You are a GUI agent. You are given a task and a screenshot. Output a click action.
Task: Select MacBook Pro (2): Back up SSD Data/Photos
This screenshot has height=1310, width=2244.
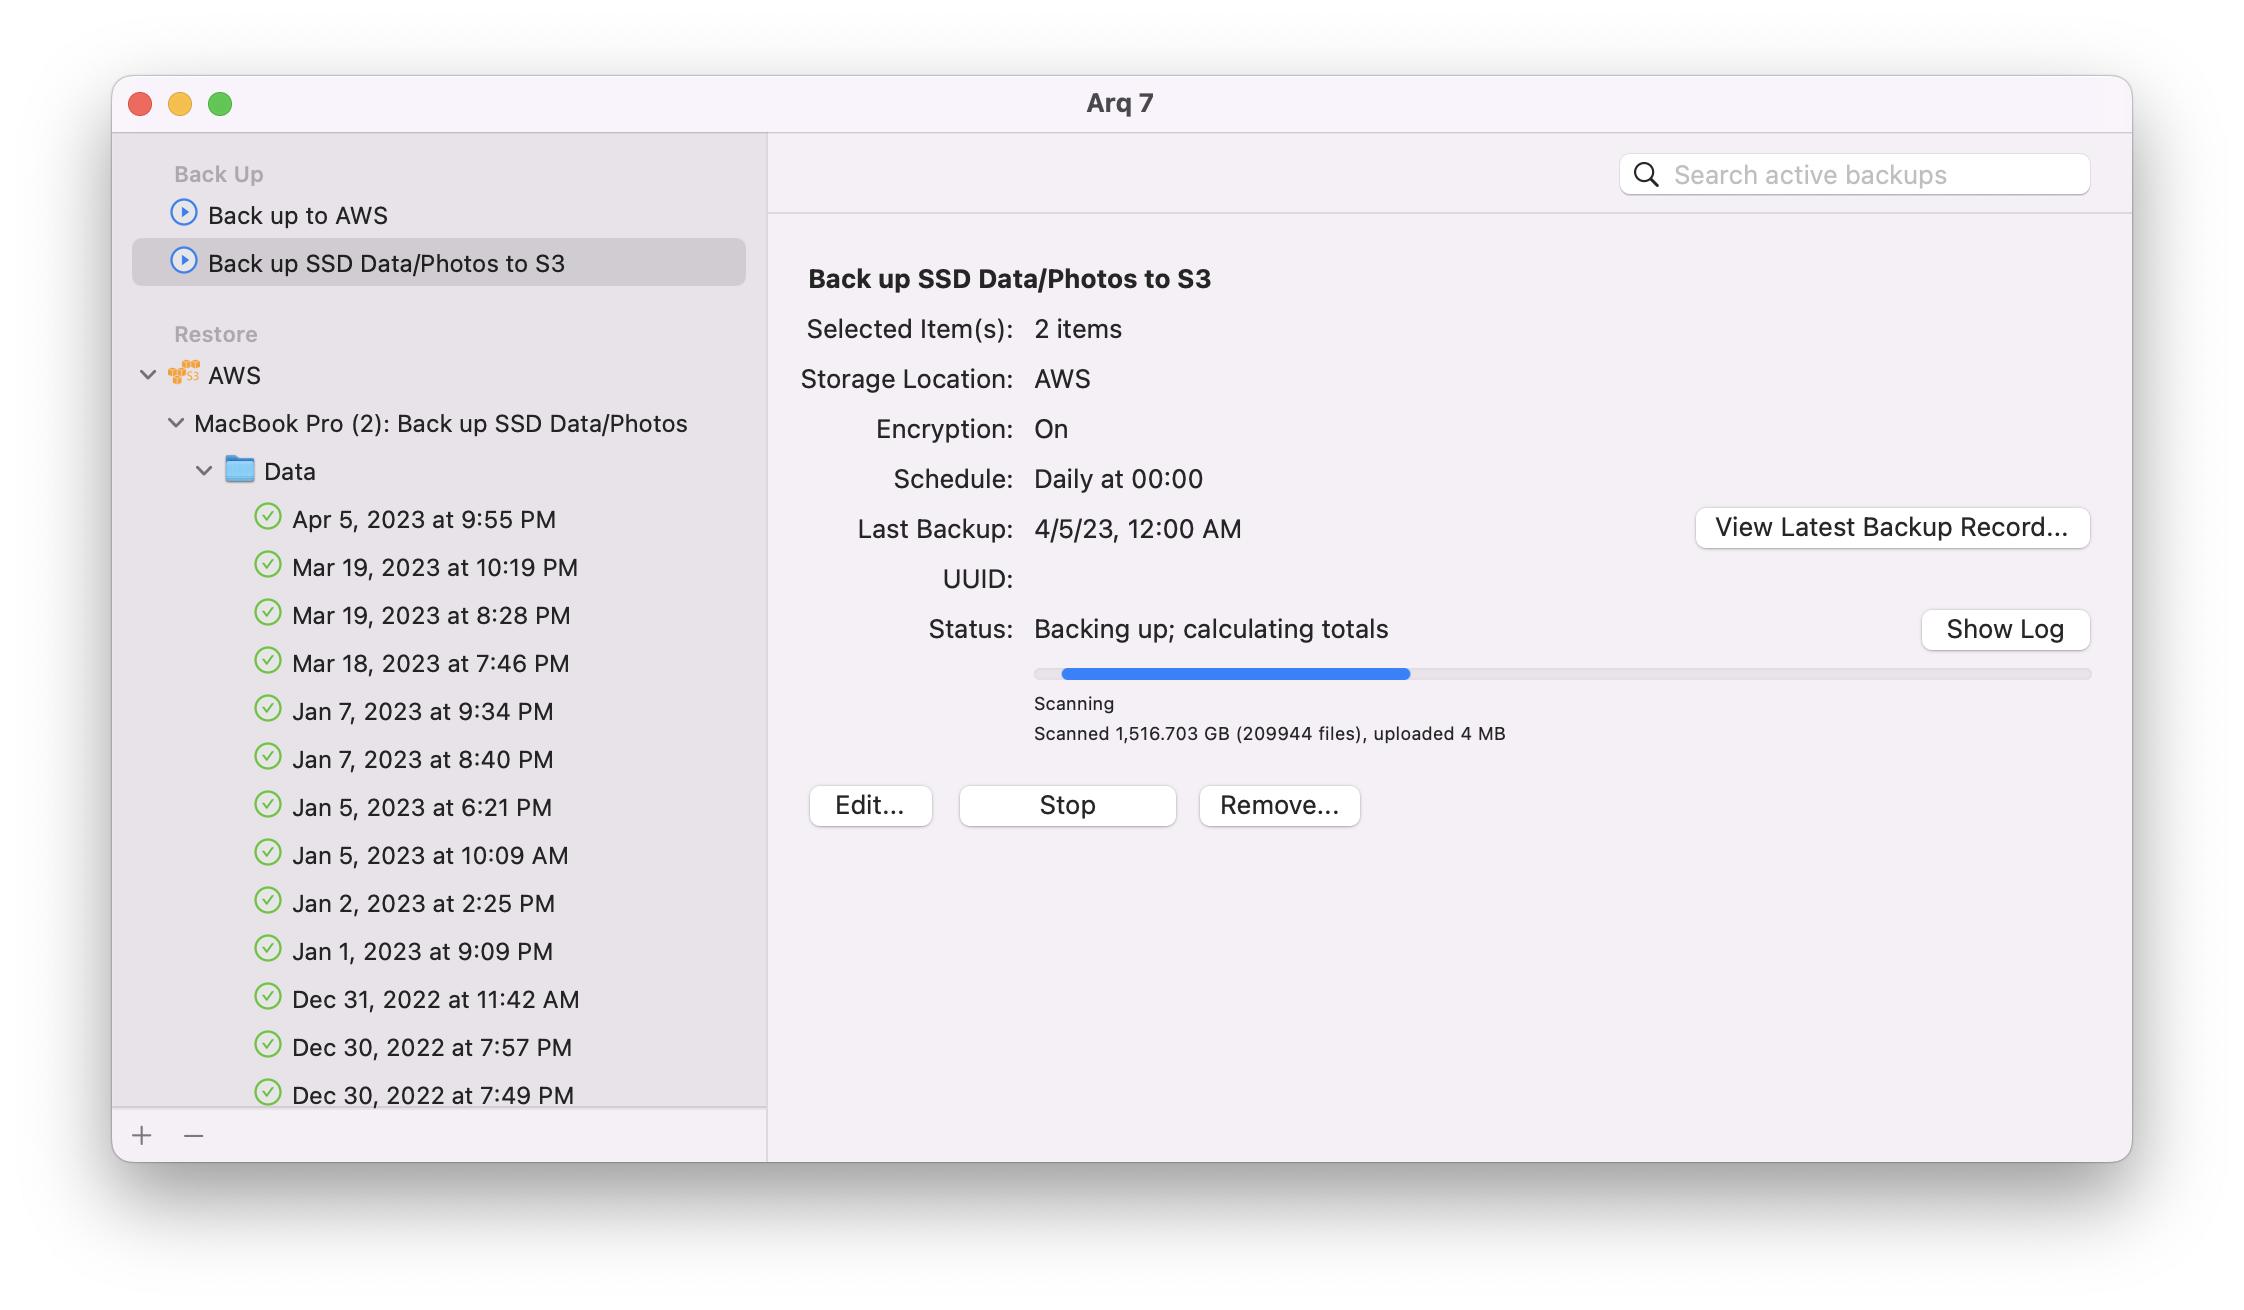(440, 423)
